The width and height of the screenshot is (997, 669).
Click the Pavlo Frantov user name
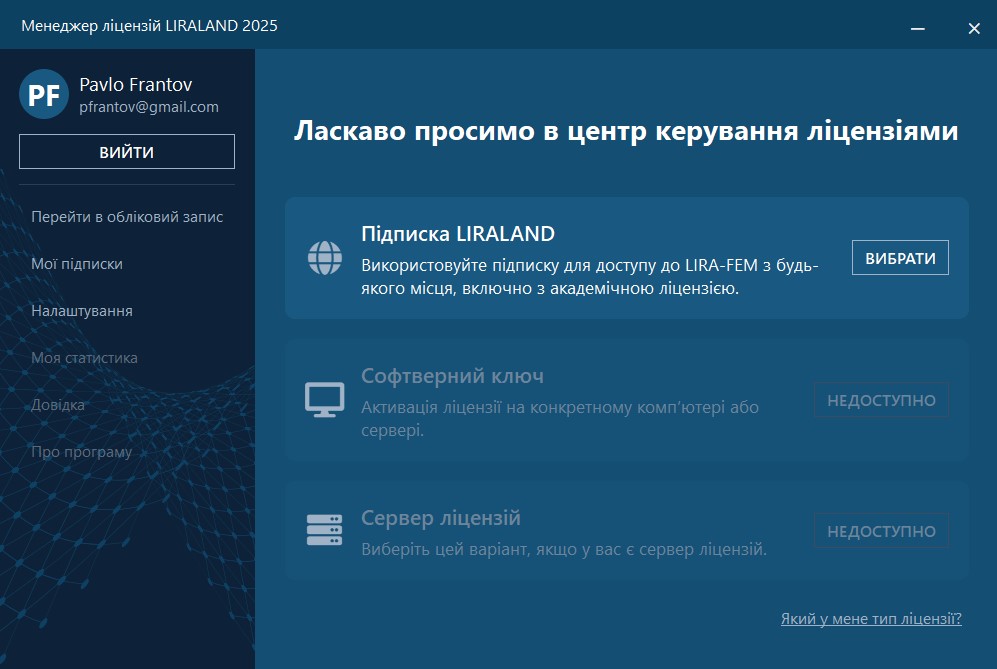135,85
